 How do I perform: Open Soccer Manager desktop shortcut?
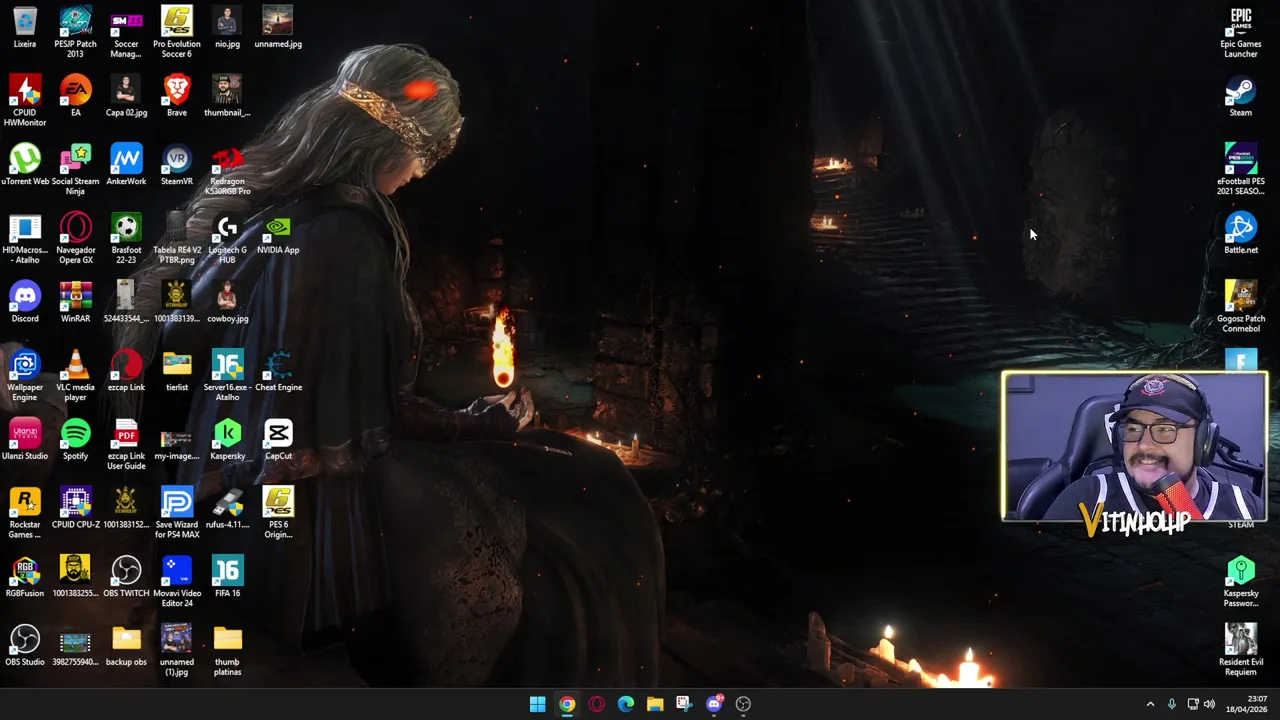pyautogui.click(x=126, y=32)
